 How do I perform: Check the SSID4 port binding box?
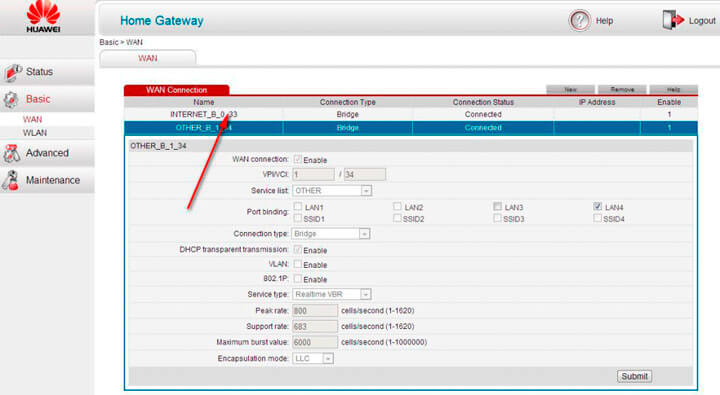tap(597, 218)
